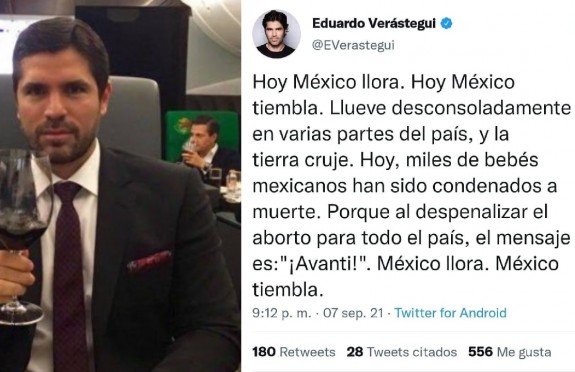
Task: Open Eduardo Verástegui display name link
Action: [x=374, y=23]
